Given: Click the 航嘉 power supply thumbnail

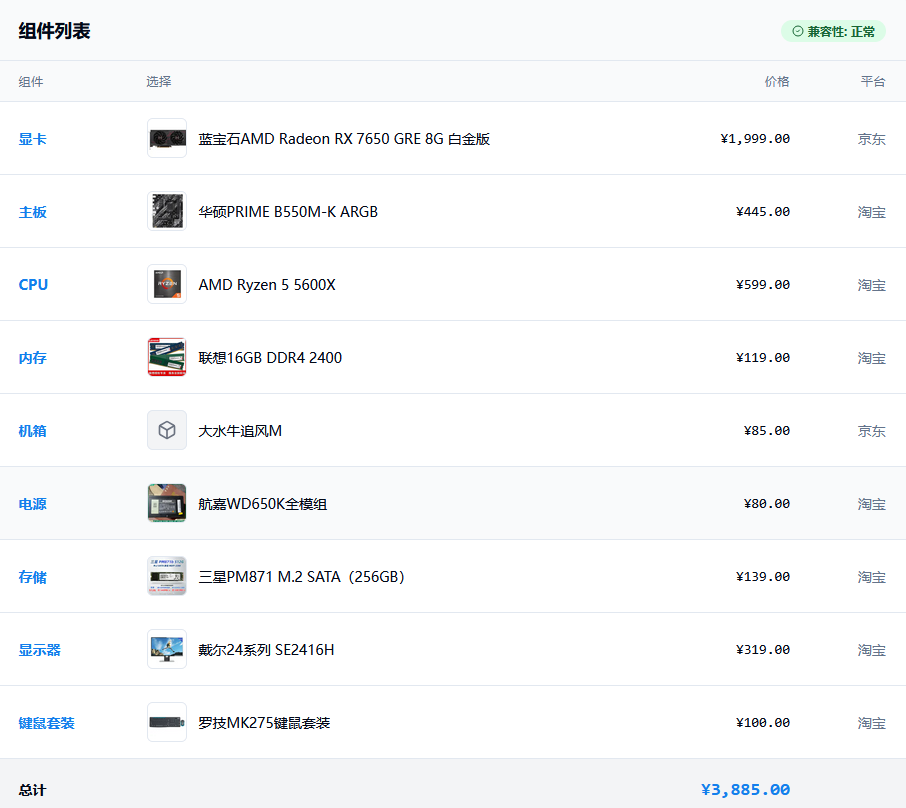Looking at the screenshot, I should point(167,503).
